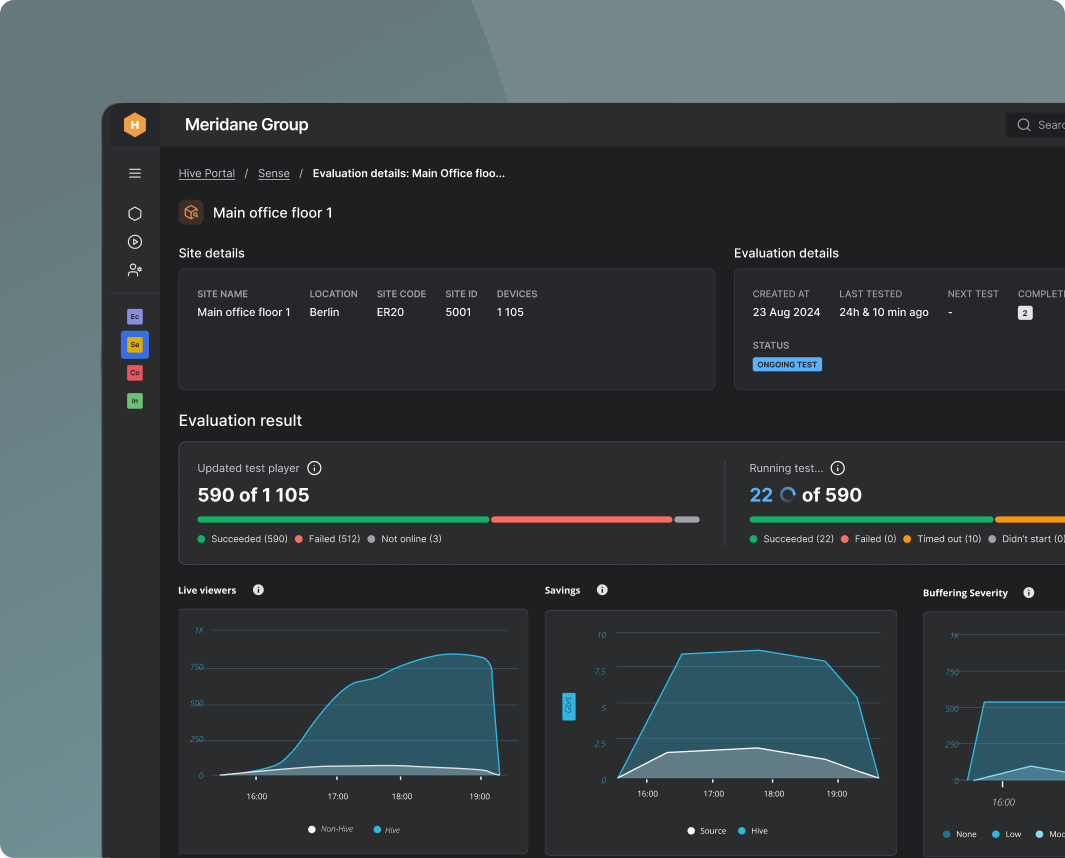Click the Not online (3) legend item
The image size is (1065, 858).
point(404,539)
